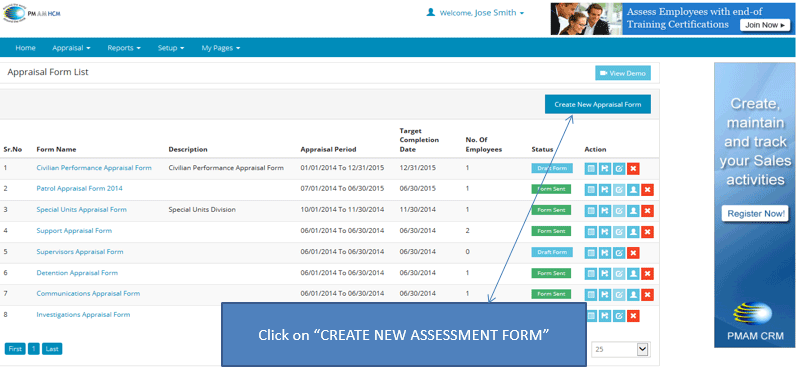The height and width of the screenshot is (389, 801).
Task: Click the person icon for Support Appraisal Form
Action: click(x=633, y=232)
